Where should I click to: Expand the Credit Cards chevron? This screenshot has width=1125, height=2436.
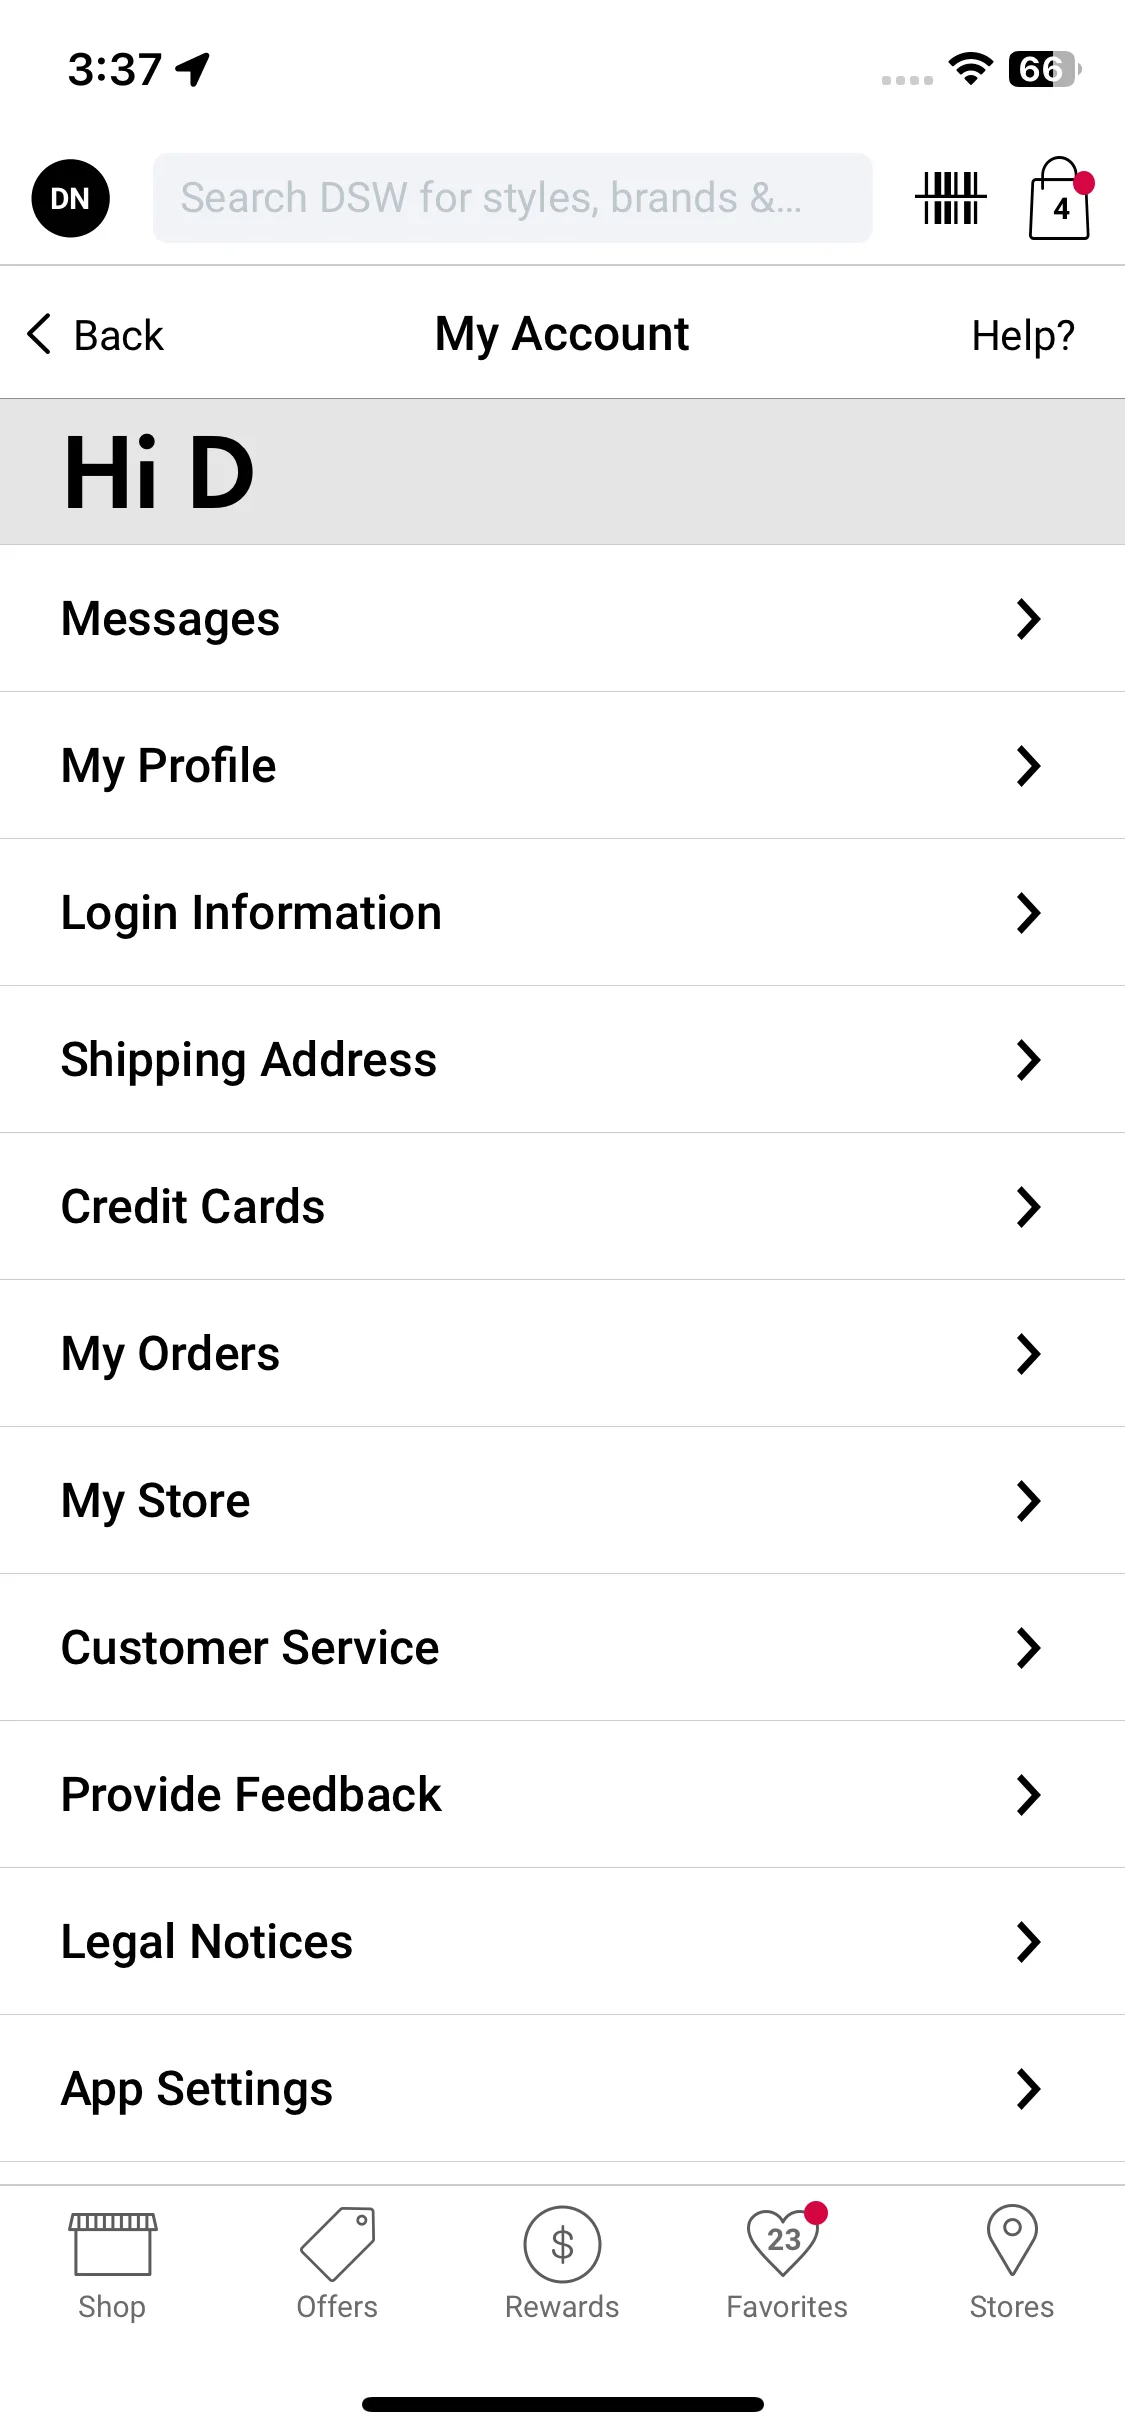pyautogui.click(x=1029, y=1207)
